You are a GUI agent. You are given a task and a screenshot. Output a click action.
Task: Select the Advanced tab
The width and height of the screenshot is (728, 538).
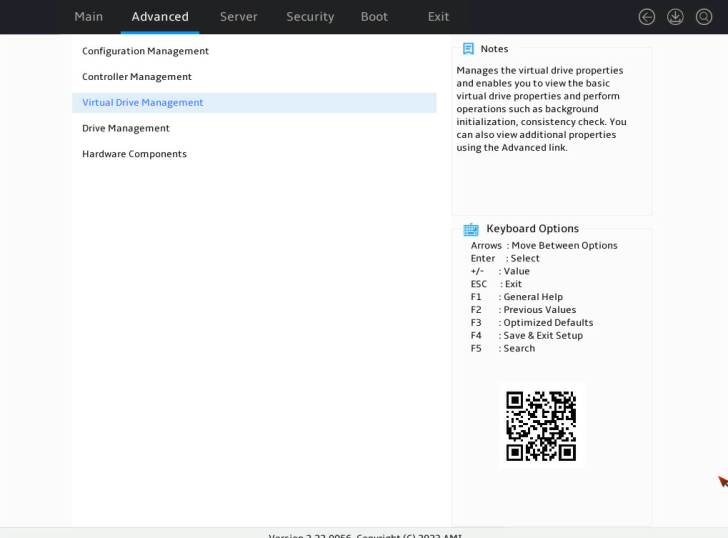pyautogui.click(x=160, y=17)
